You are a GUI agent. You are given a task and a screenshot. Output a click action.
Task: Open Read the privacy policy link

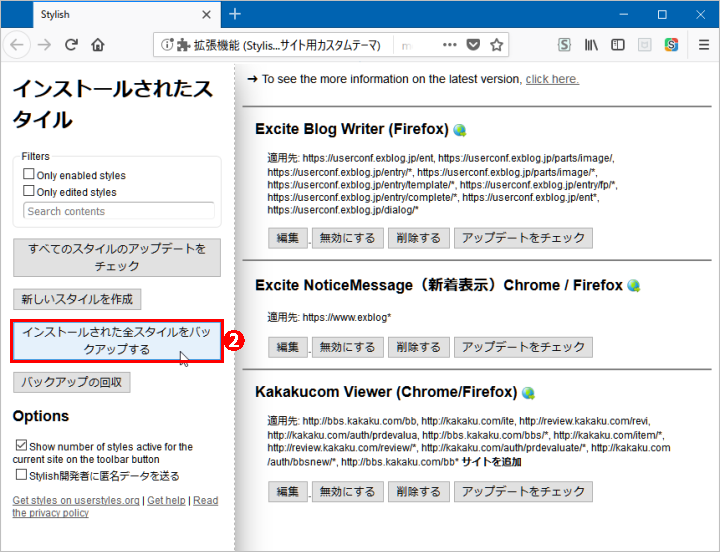pyautogui.click(x=115, y=507)
